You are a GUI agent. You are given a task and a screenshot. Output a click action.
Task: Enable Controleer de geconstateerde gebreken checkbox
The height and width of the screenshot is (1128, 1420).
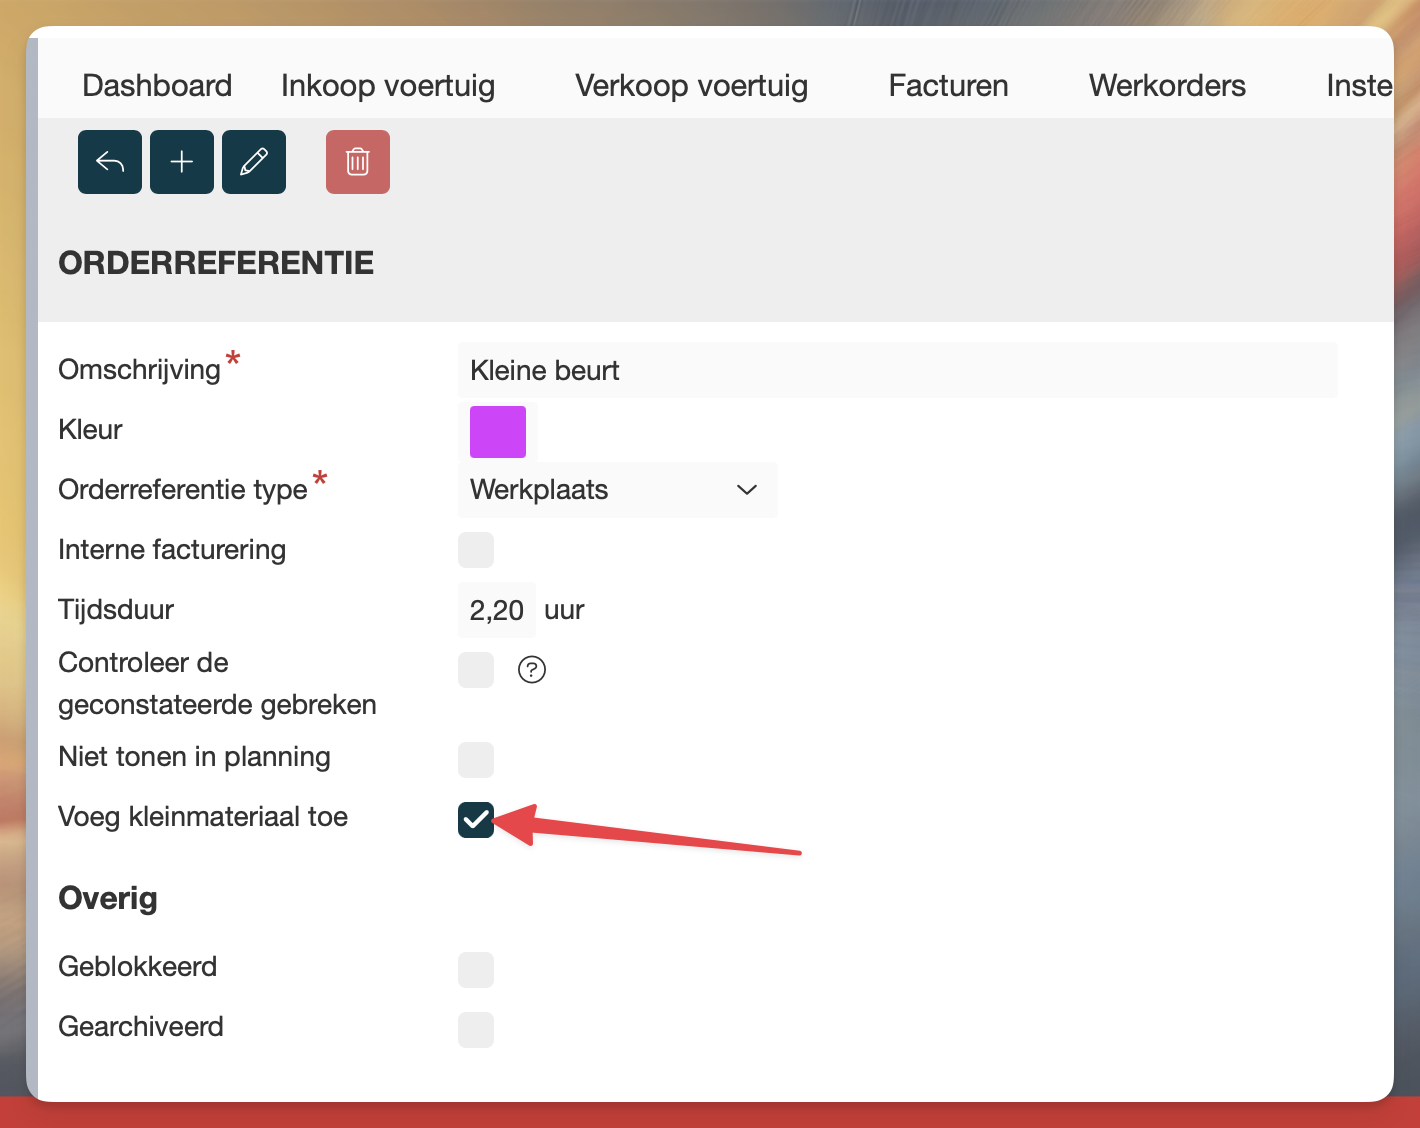(x=476, y=670)
